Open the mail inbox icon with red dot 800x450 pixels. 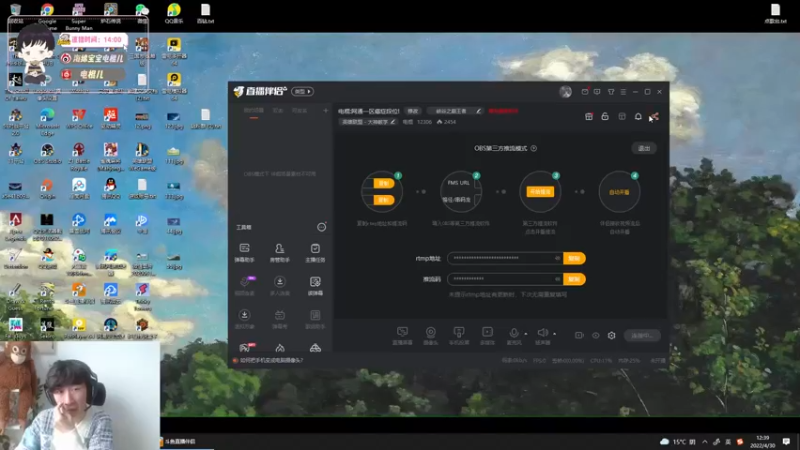click(585, 92)
